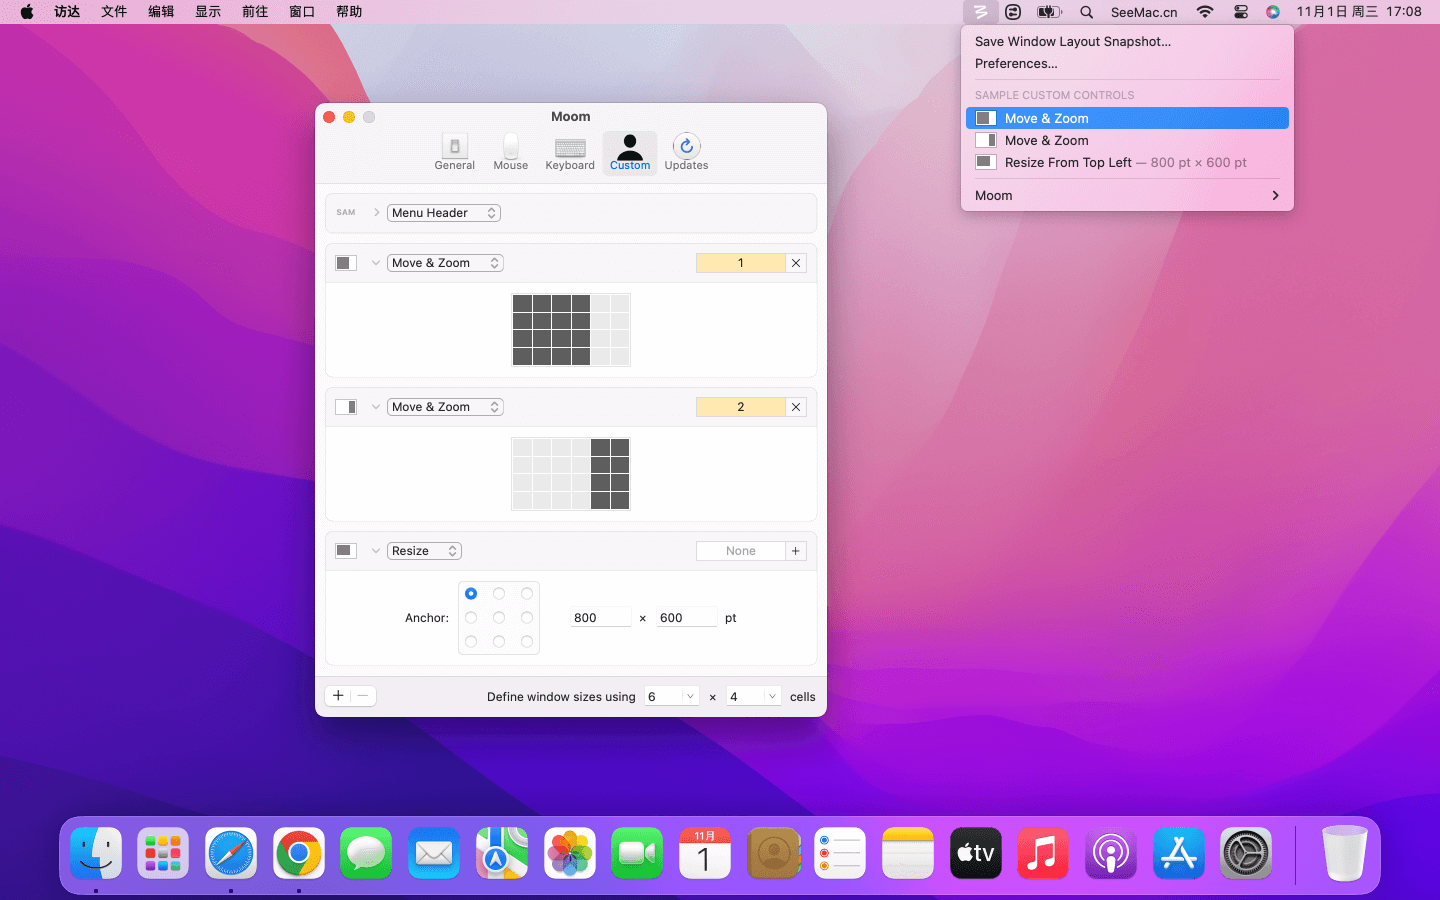
Task: Click the height field showing 600
Action: (687, 618)
